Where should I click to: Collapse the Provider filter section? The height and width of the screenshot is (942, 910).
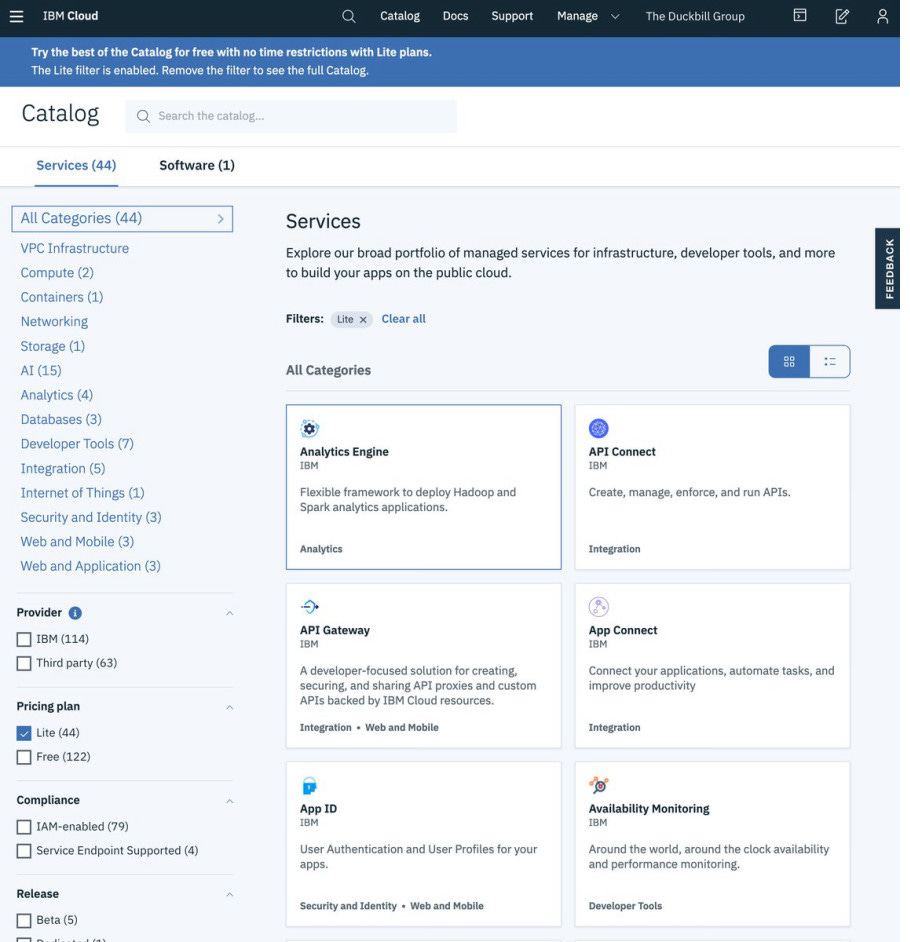[229, 613]
